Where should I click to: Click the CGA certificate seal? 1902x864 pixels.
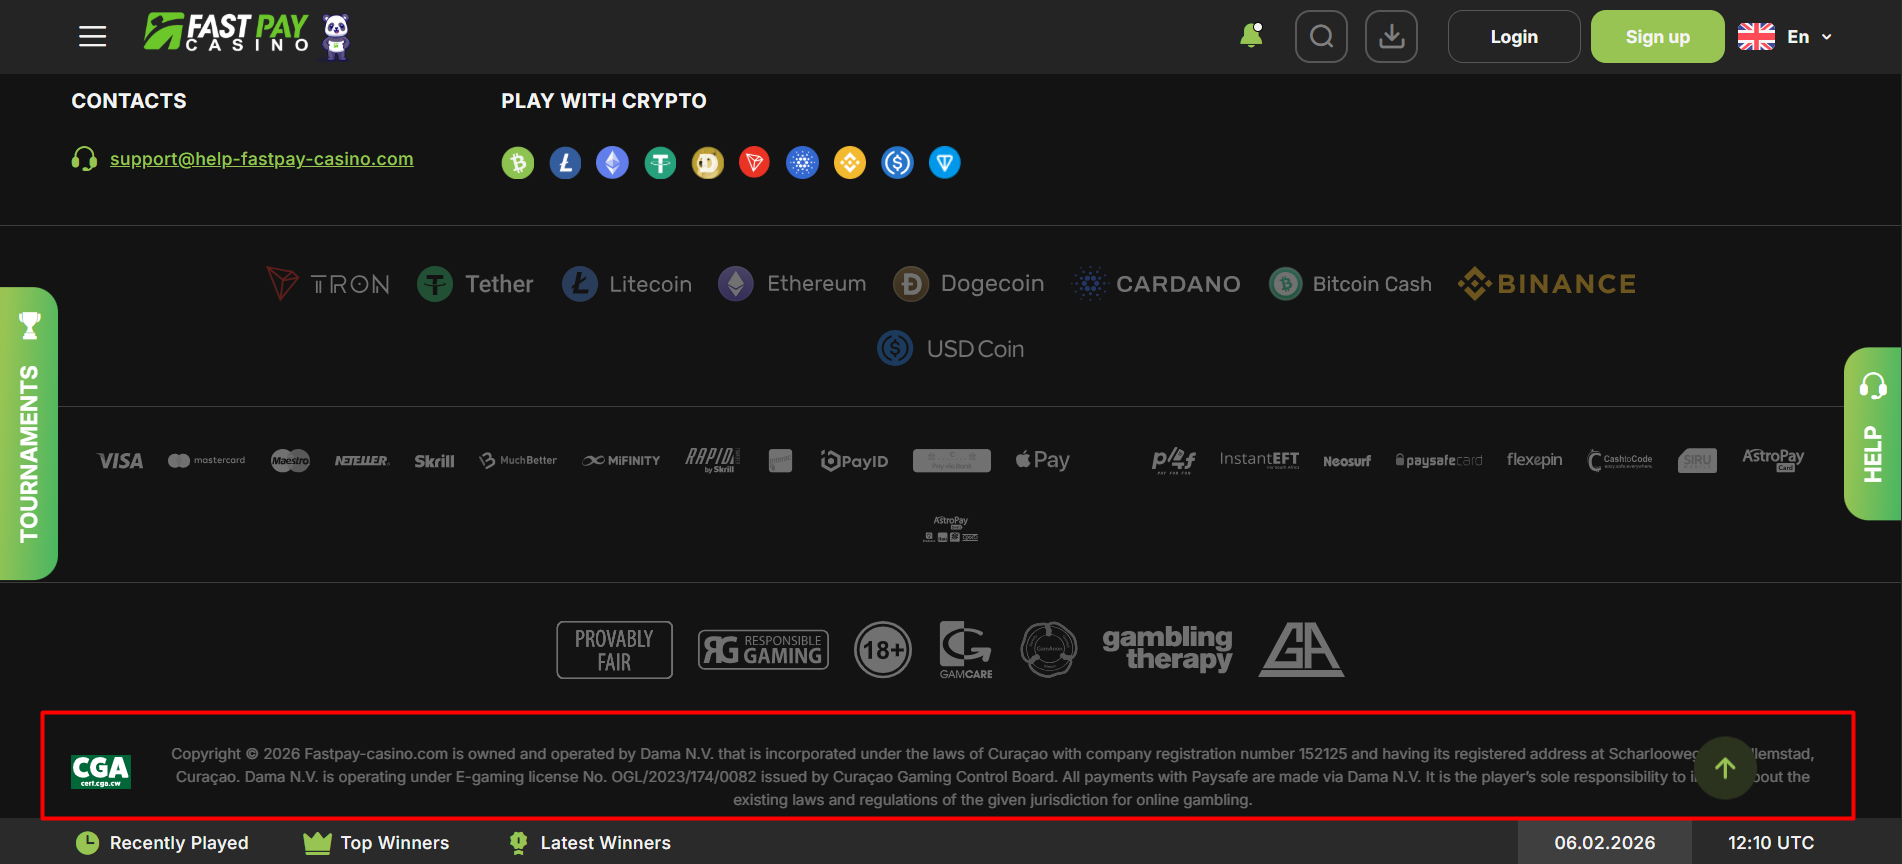(101, 771)
